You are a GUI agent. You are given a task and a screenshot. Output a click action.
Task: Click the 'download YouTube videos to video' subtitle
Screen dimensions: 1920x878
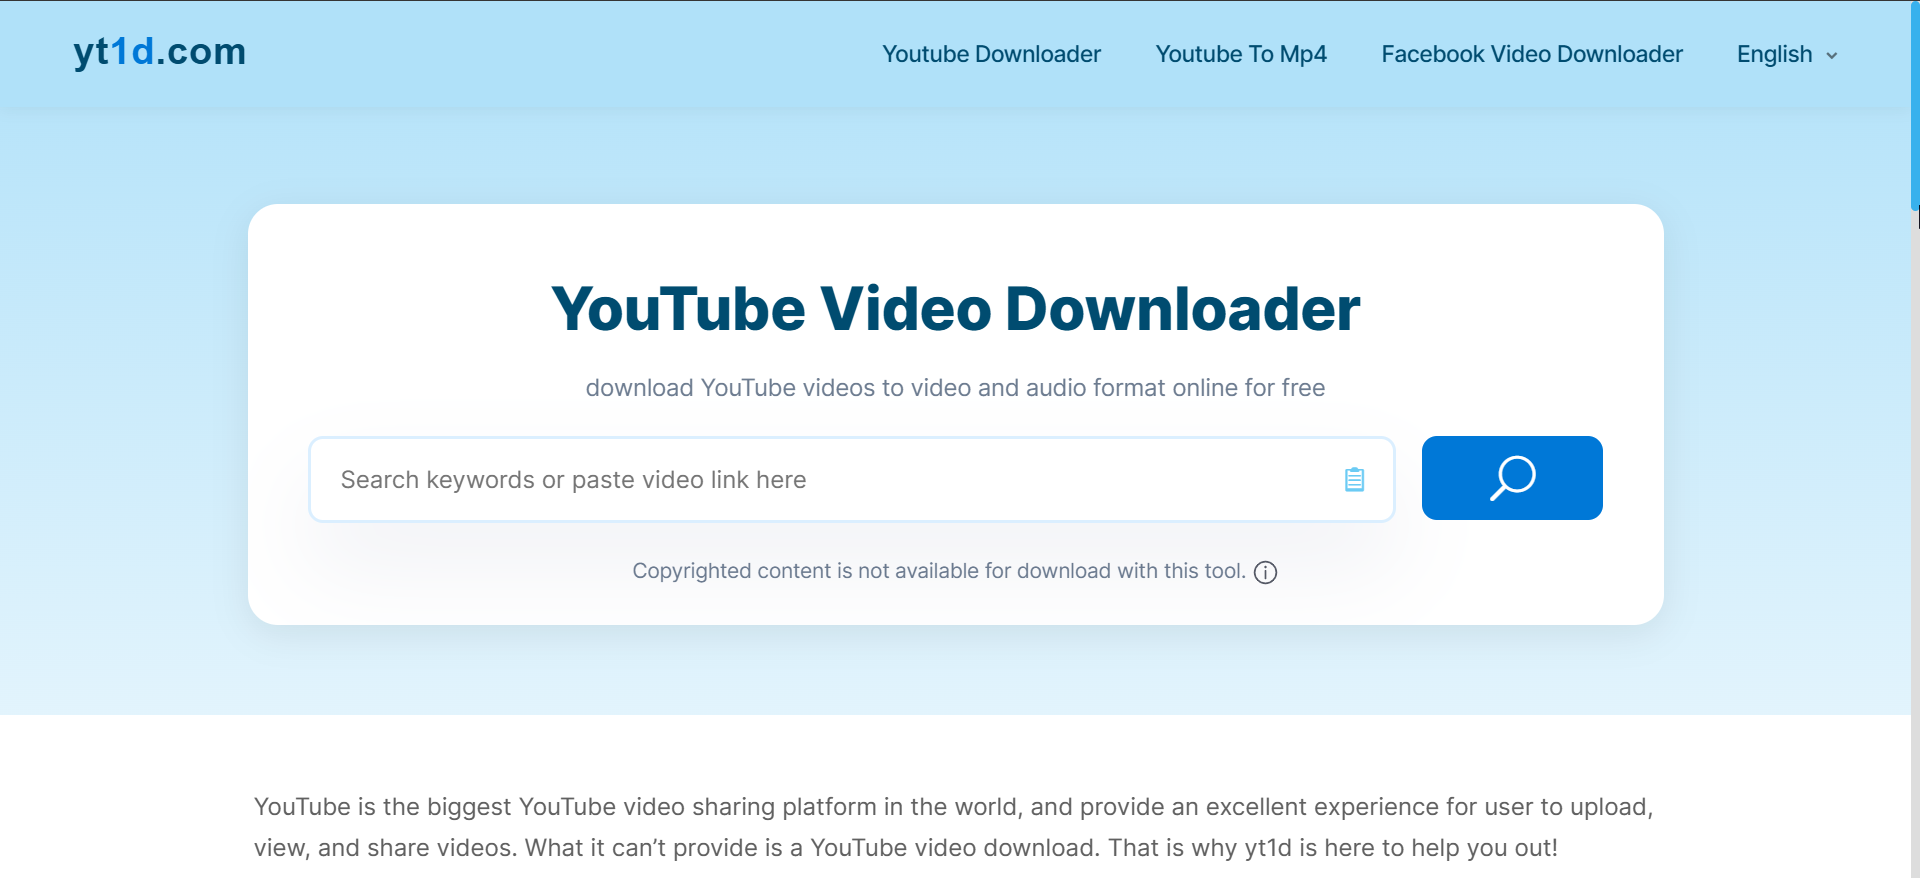tap(955, 388)
